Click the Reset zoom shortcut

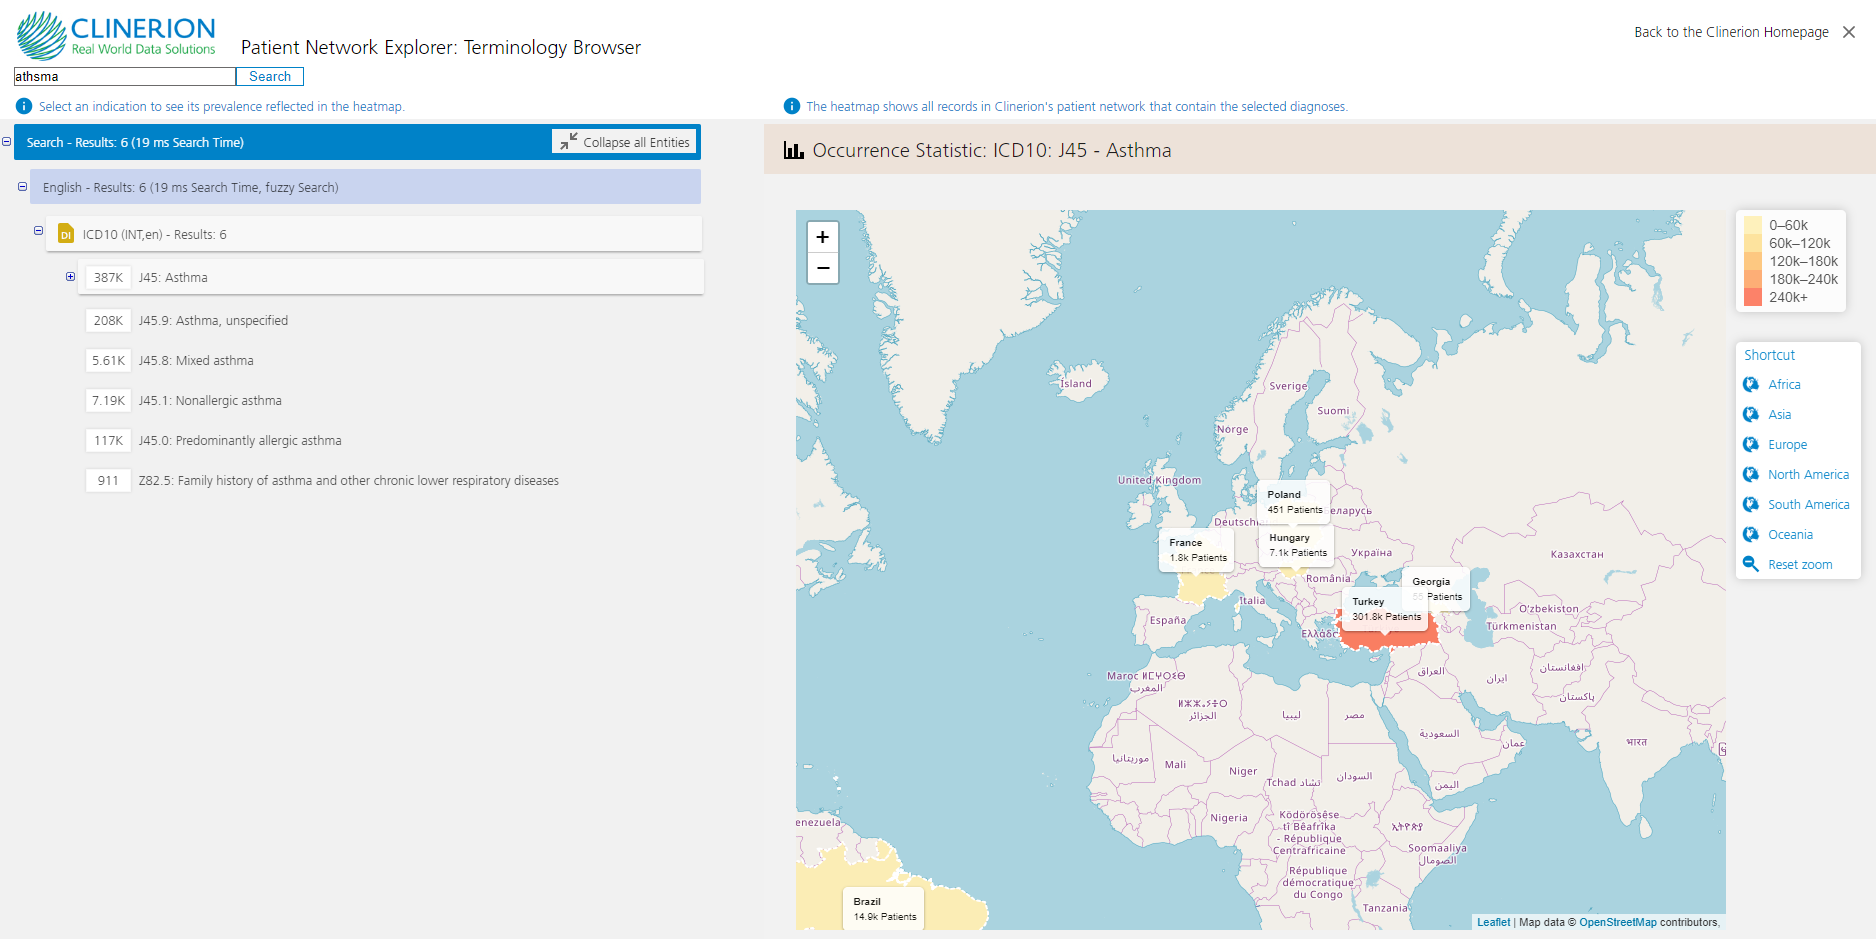pos(1800,564)
